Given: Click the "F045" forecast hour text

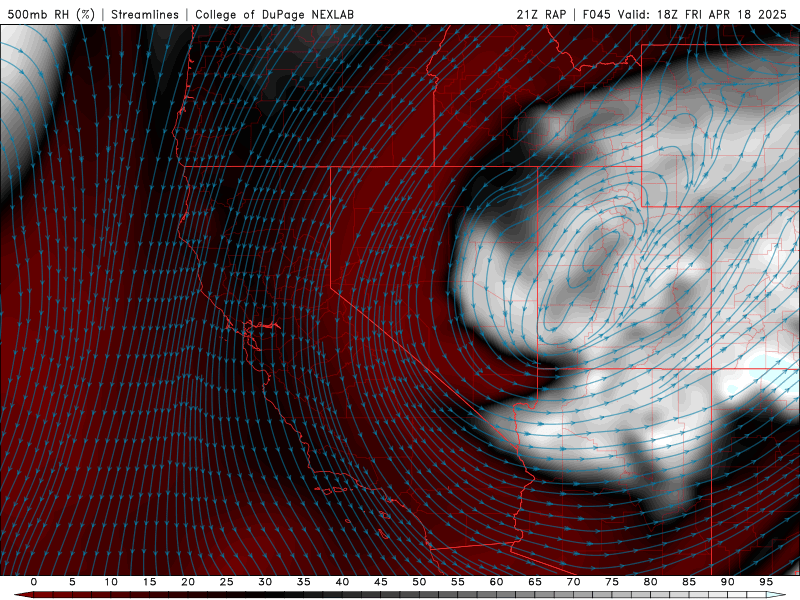Looking at the screenshot, I should pyautogui.click(x=596, y=14).
